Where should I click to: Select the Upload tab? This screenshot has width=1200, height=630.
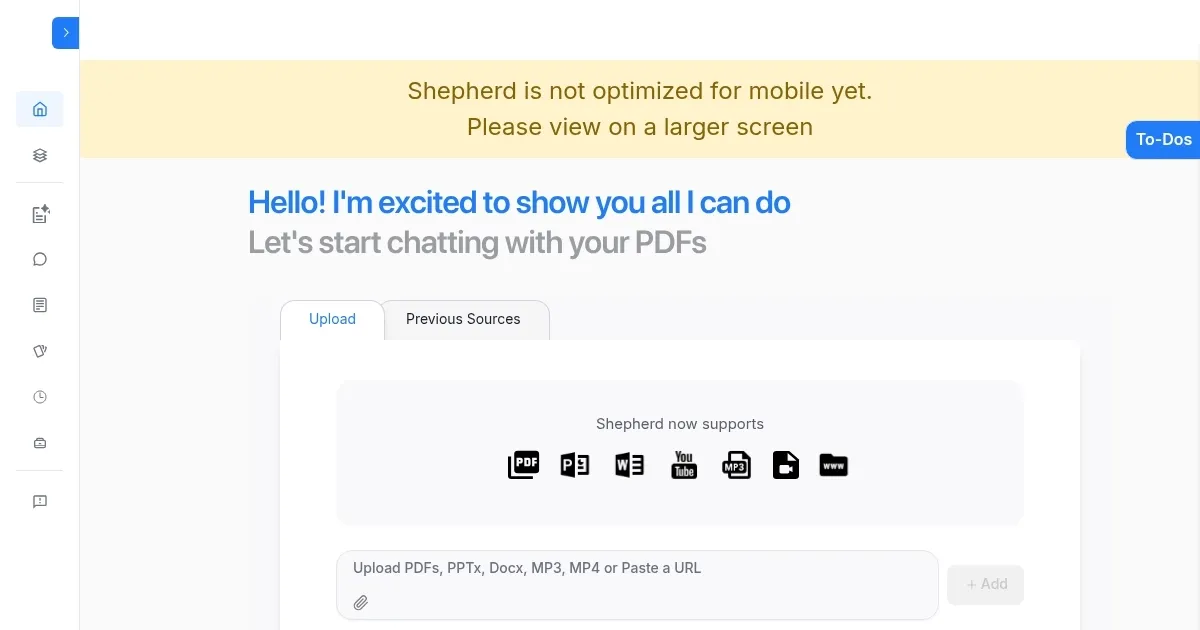(x=331, y=319)
